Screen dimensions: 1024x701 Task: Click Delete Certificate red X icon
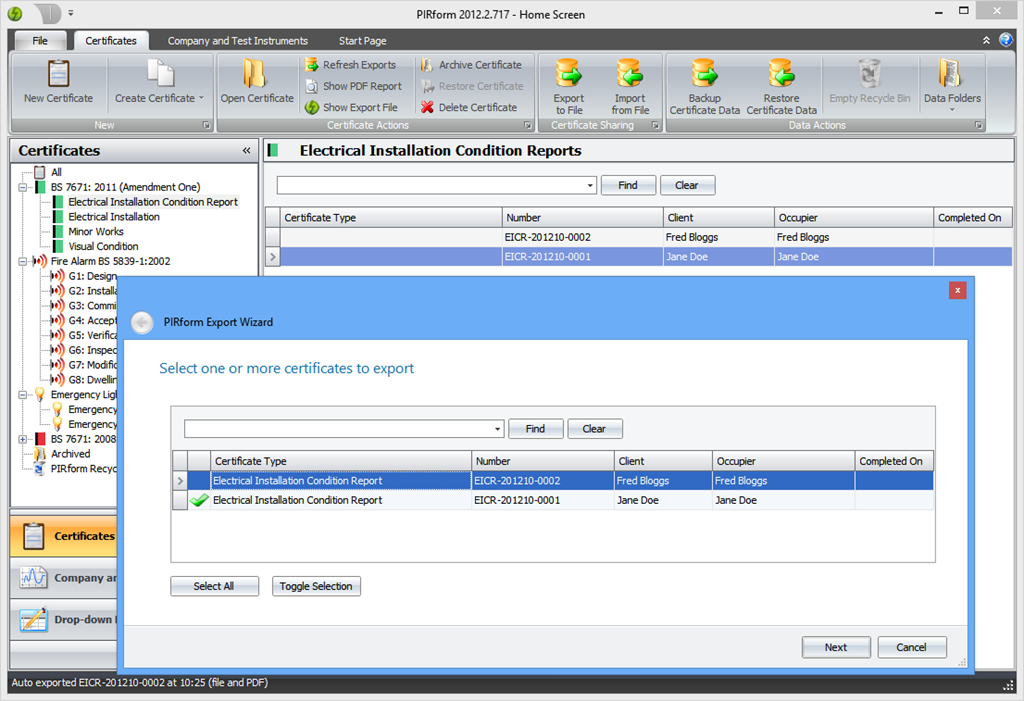[428, 107]
